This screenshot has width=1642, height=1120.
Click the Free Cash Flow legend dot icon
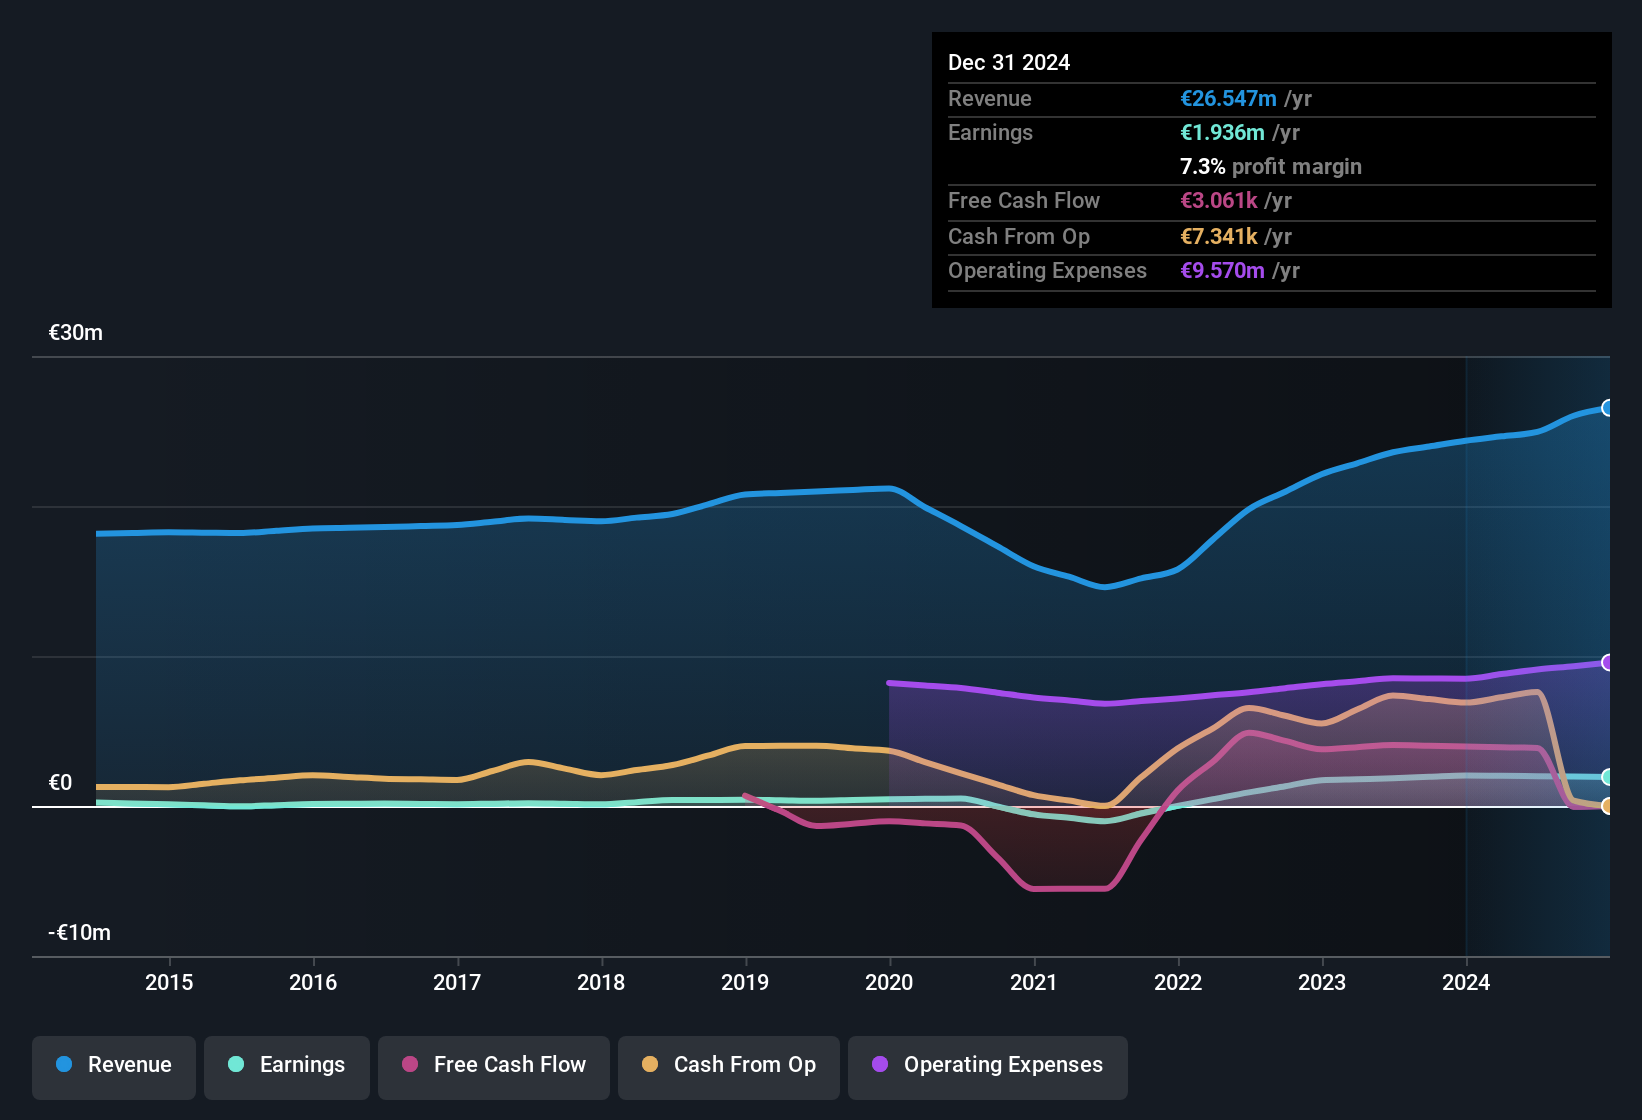click(x=408, y=1065)
